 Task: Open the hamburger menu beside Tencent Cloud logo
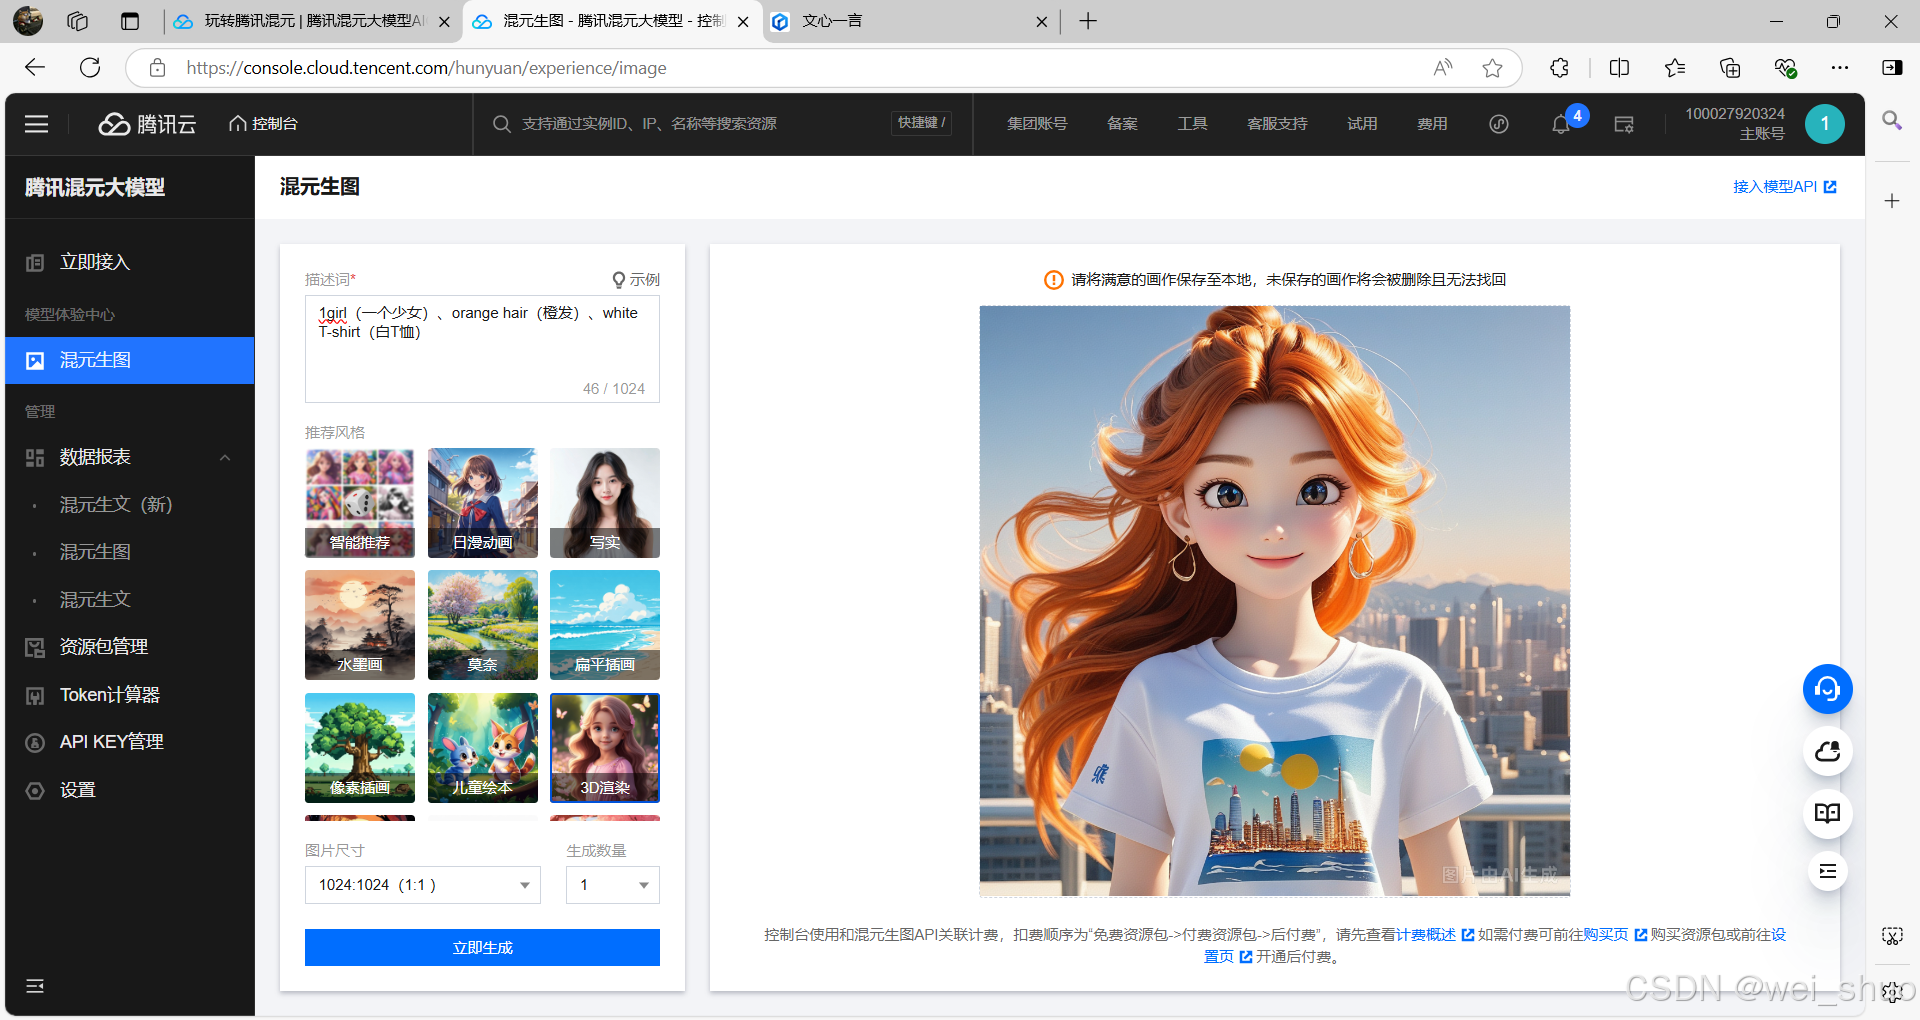coord(37,124)
